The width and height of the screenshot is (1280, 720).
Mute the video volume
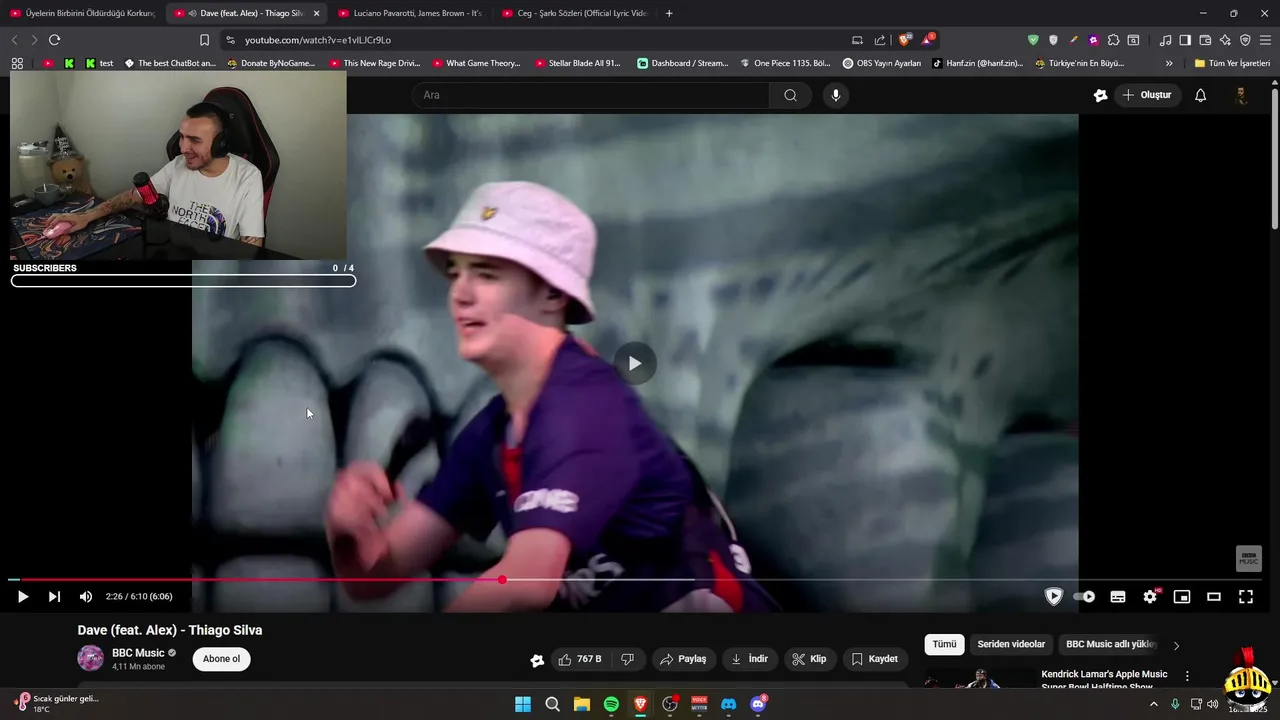coord(86,597)
